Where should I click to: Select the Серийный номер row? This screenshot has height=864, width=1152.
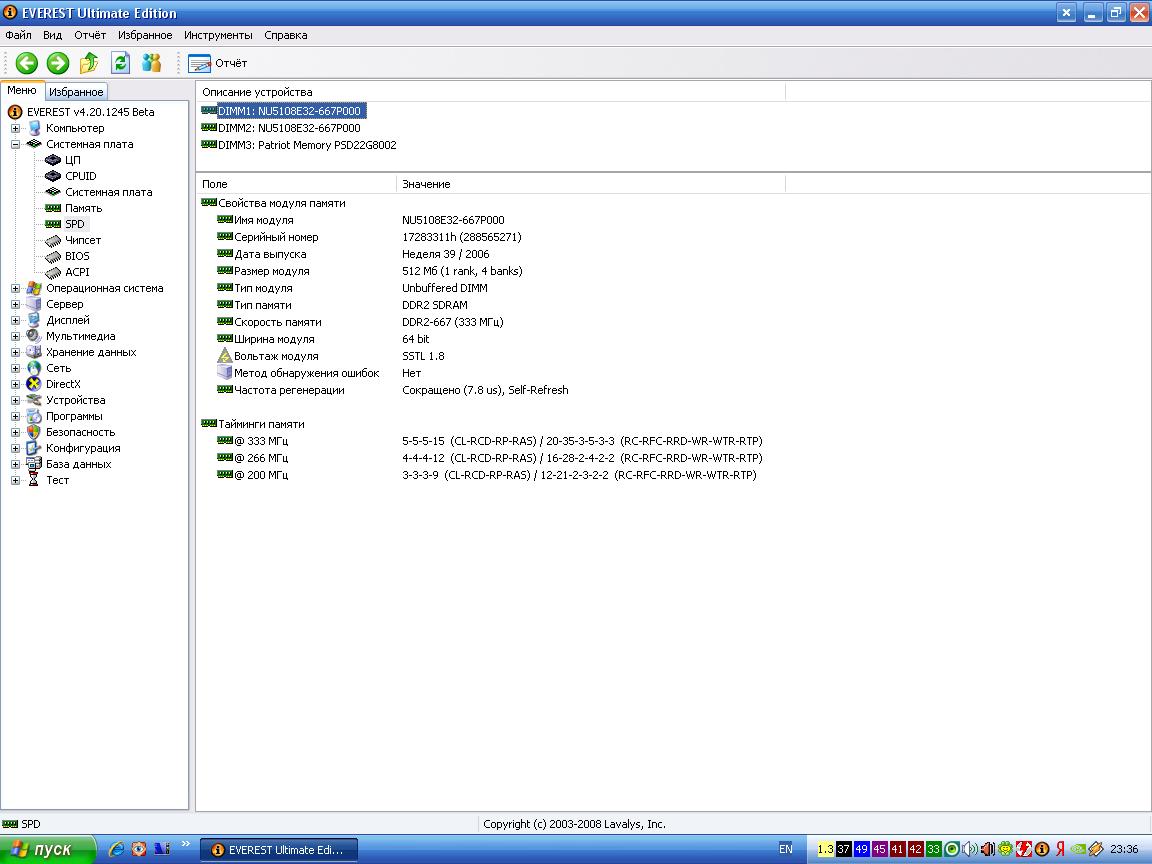click(368, 237)
